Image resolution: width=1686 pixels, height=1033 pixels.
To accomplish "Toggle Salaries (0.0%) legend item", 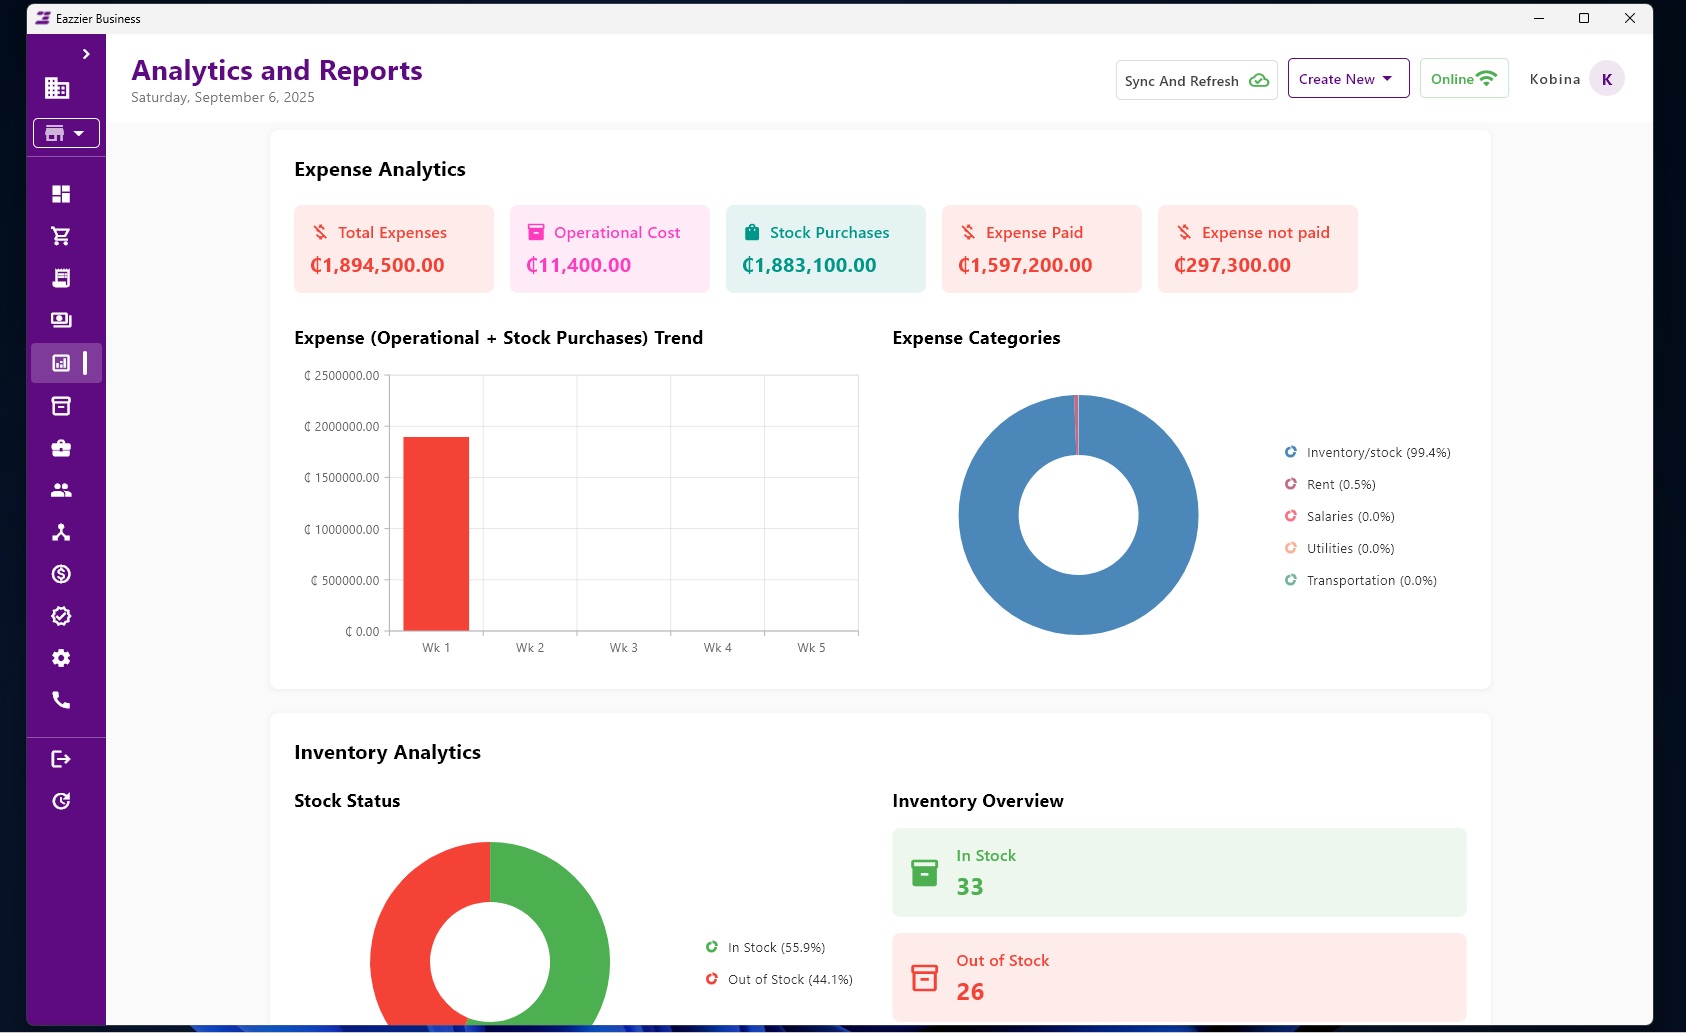I will [x=1339, y=517].
